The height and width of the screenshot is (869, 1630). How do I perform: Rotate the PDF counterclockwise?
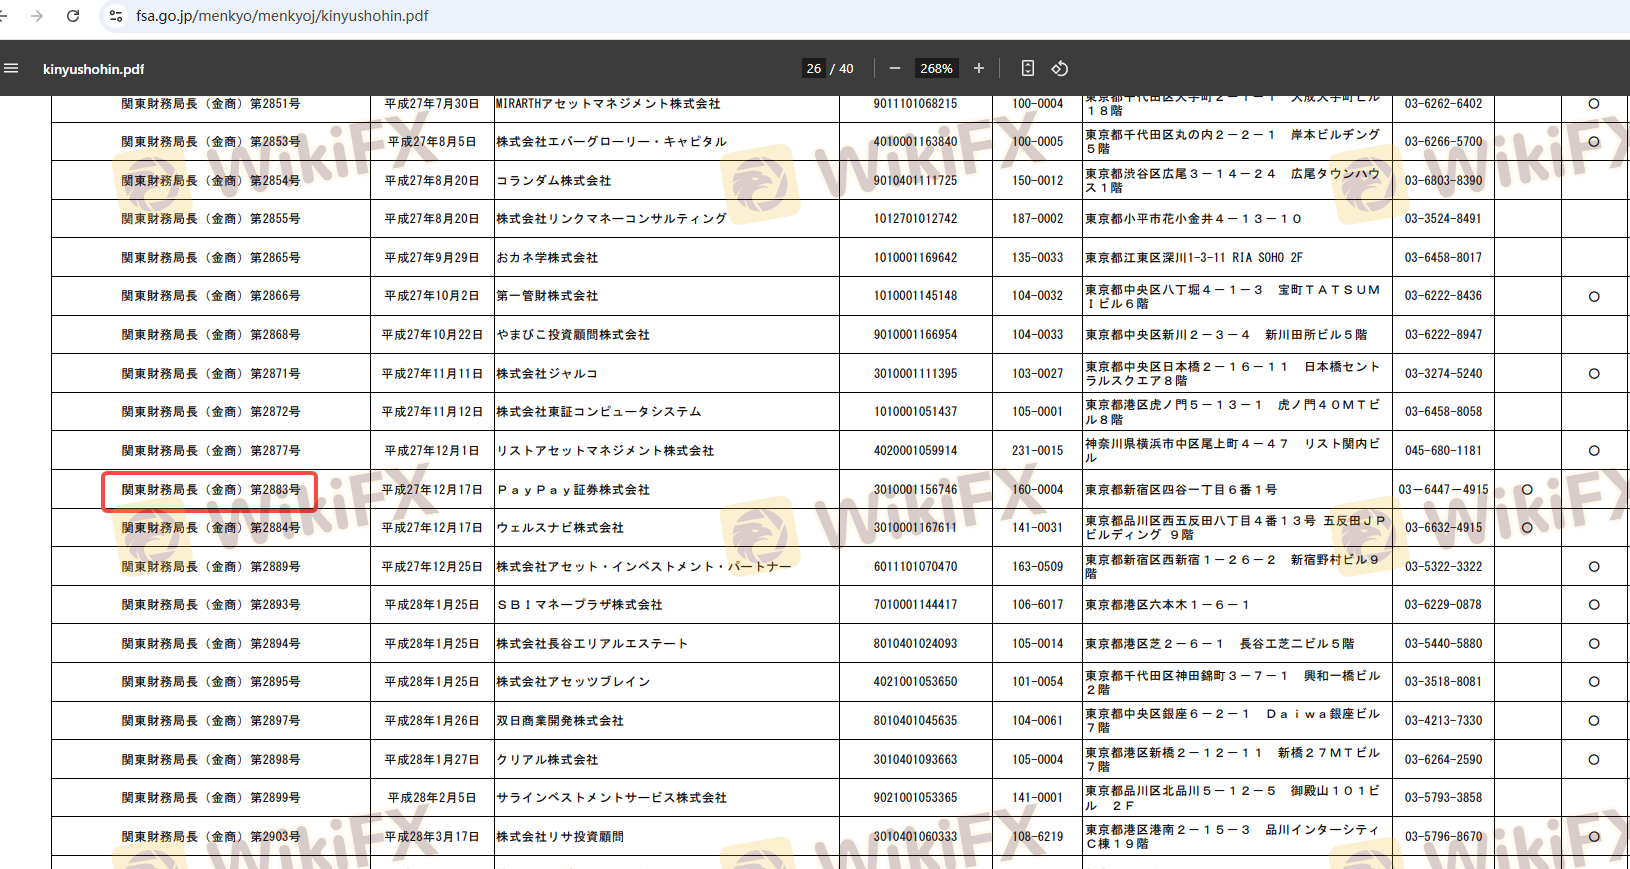(x=1060, y=68)
